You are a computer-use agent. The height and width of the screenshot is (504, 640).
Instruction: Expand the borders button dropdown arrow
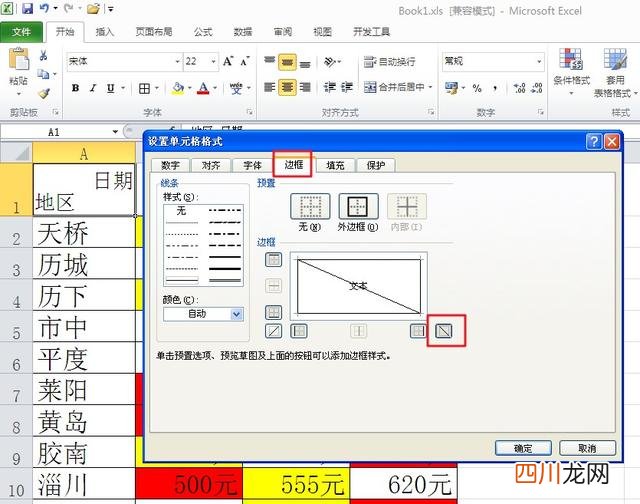pos(156,88)
